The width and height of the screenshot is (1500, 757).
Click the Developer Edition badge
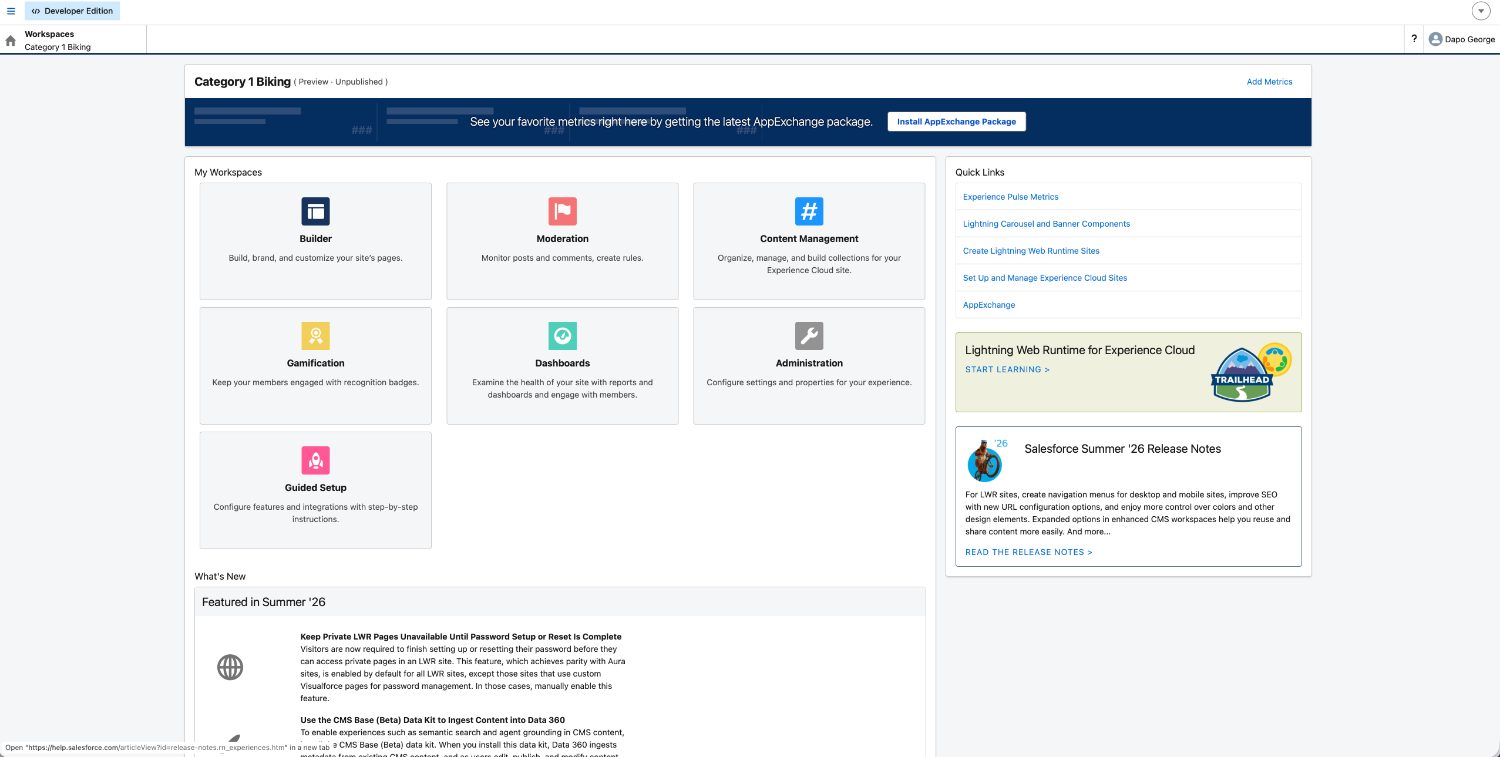coord(72,11)
